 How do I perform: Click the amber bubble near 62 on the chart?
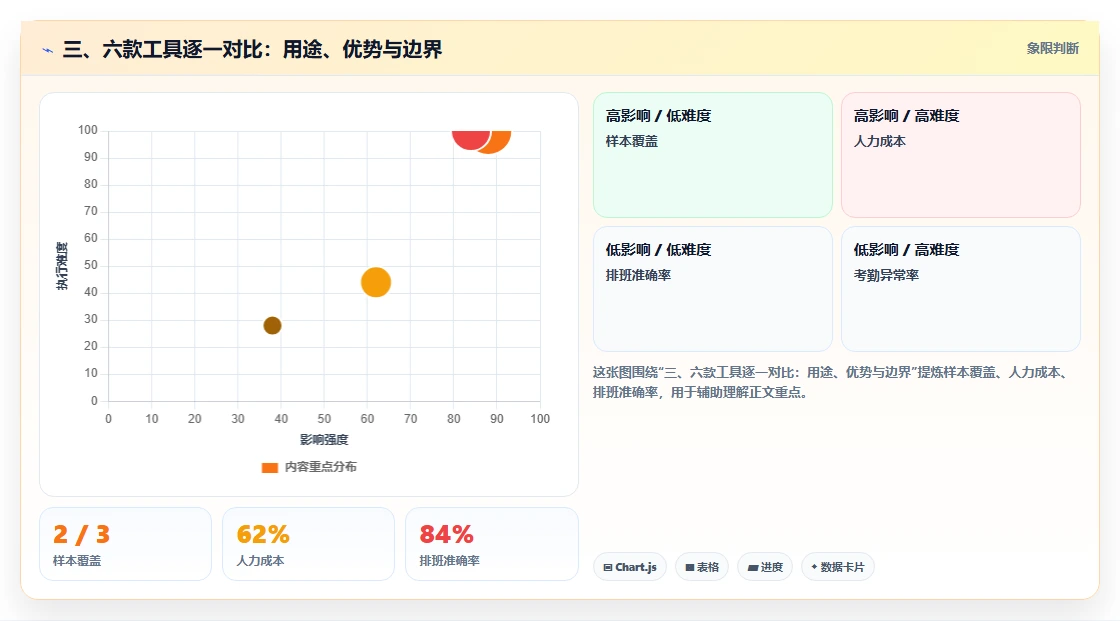click(376, 282)
